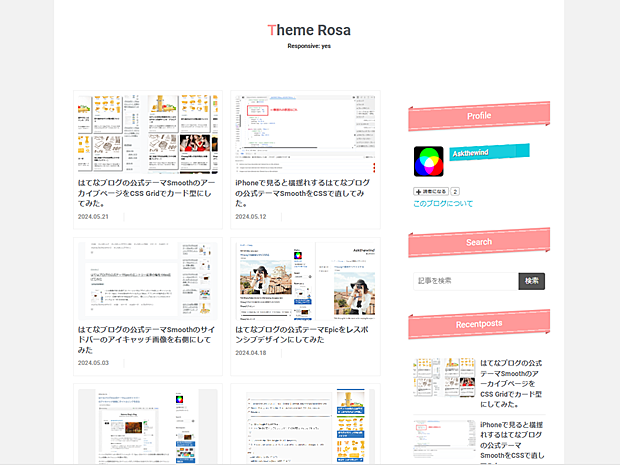Open Recentposts thumbnail for CSS Grid article
620x465 pixels.
click(x=444, y=378)
